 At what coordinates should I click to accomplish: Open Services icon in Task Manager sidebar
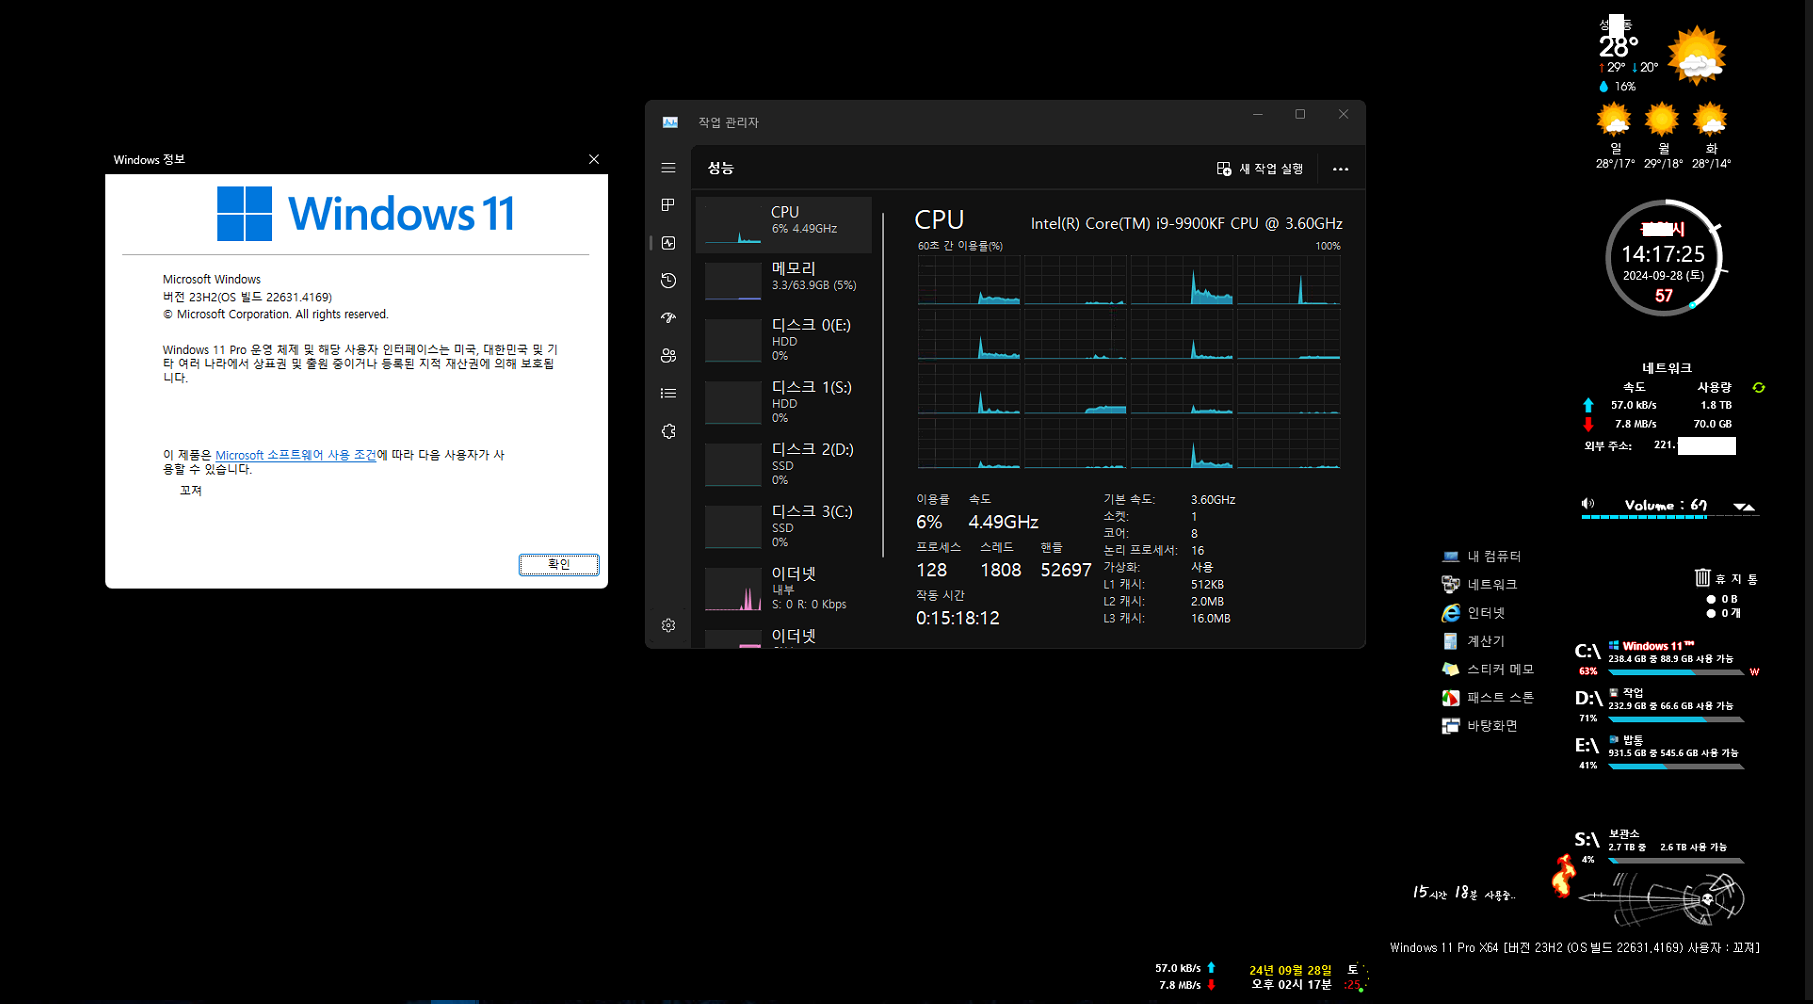pyautogui.click(x=668, y=431)
